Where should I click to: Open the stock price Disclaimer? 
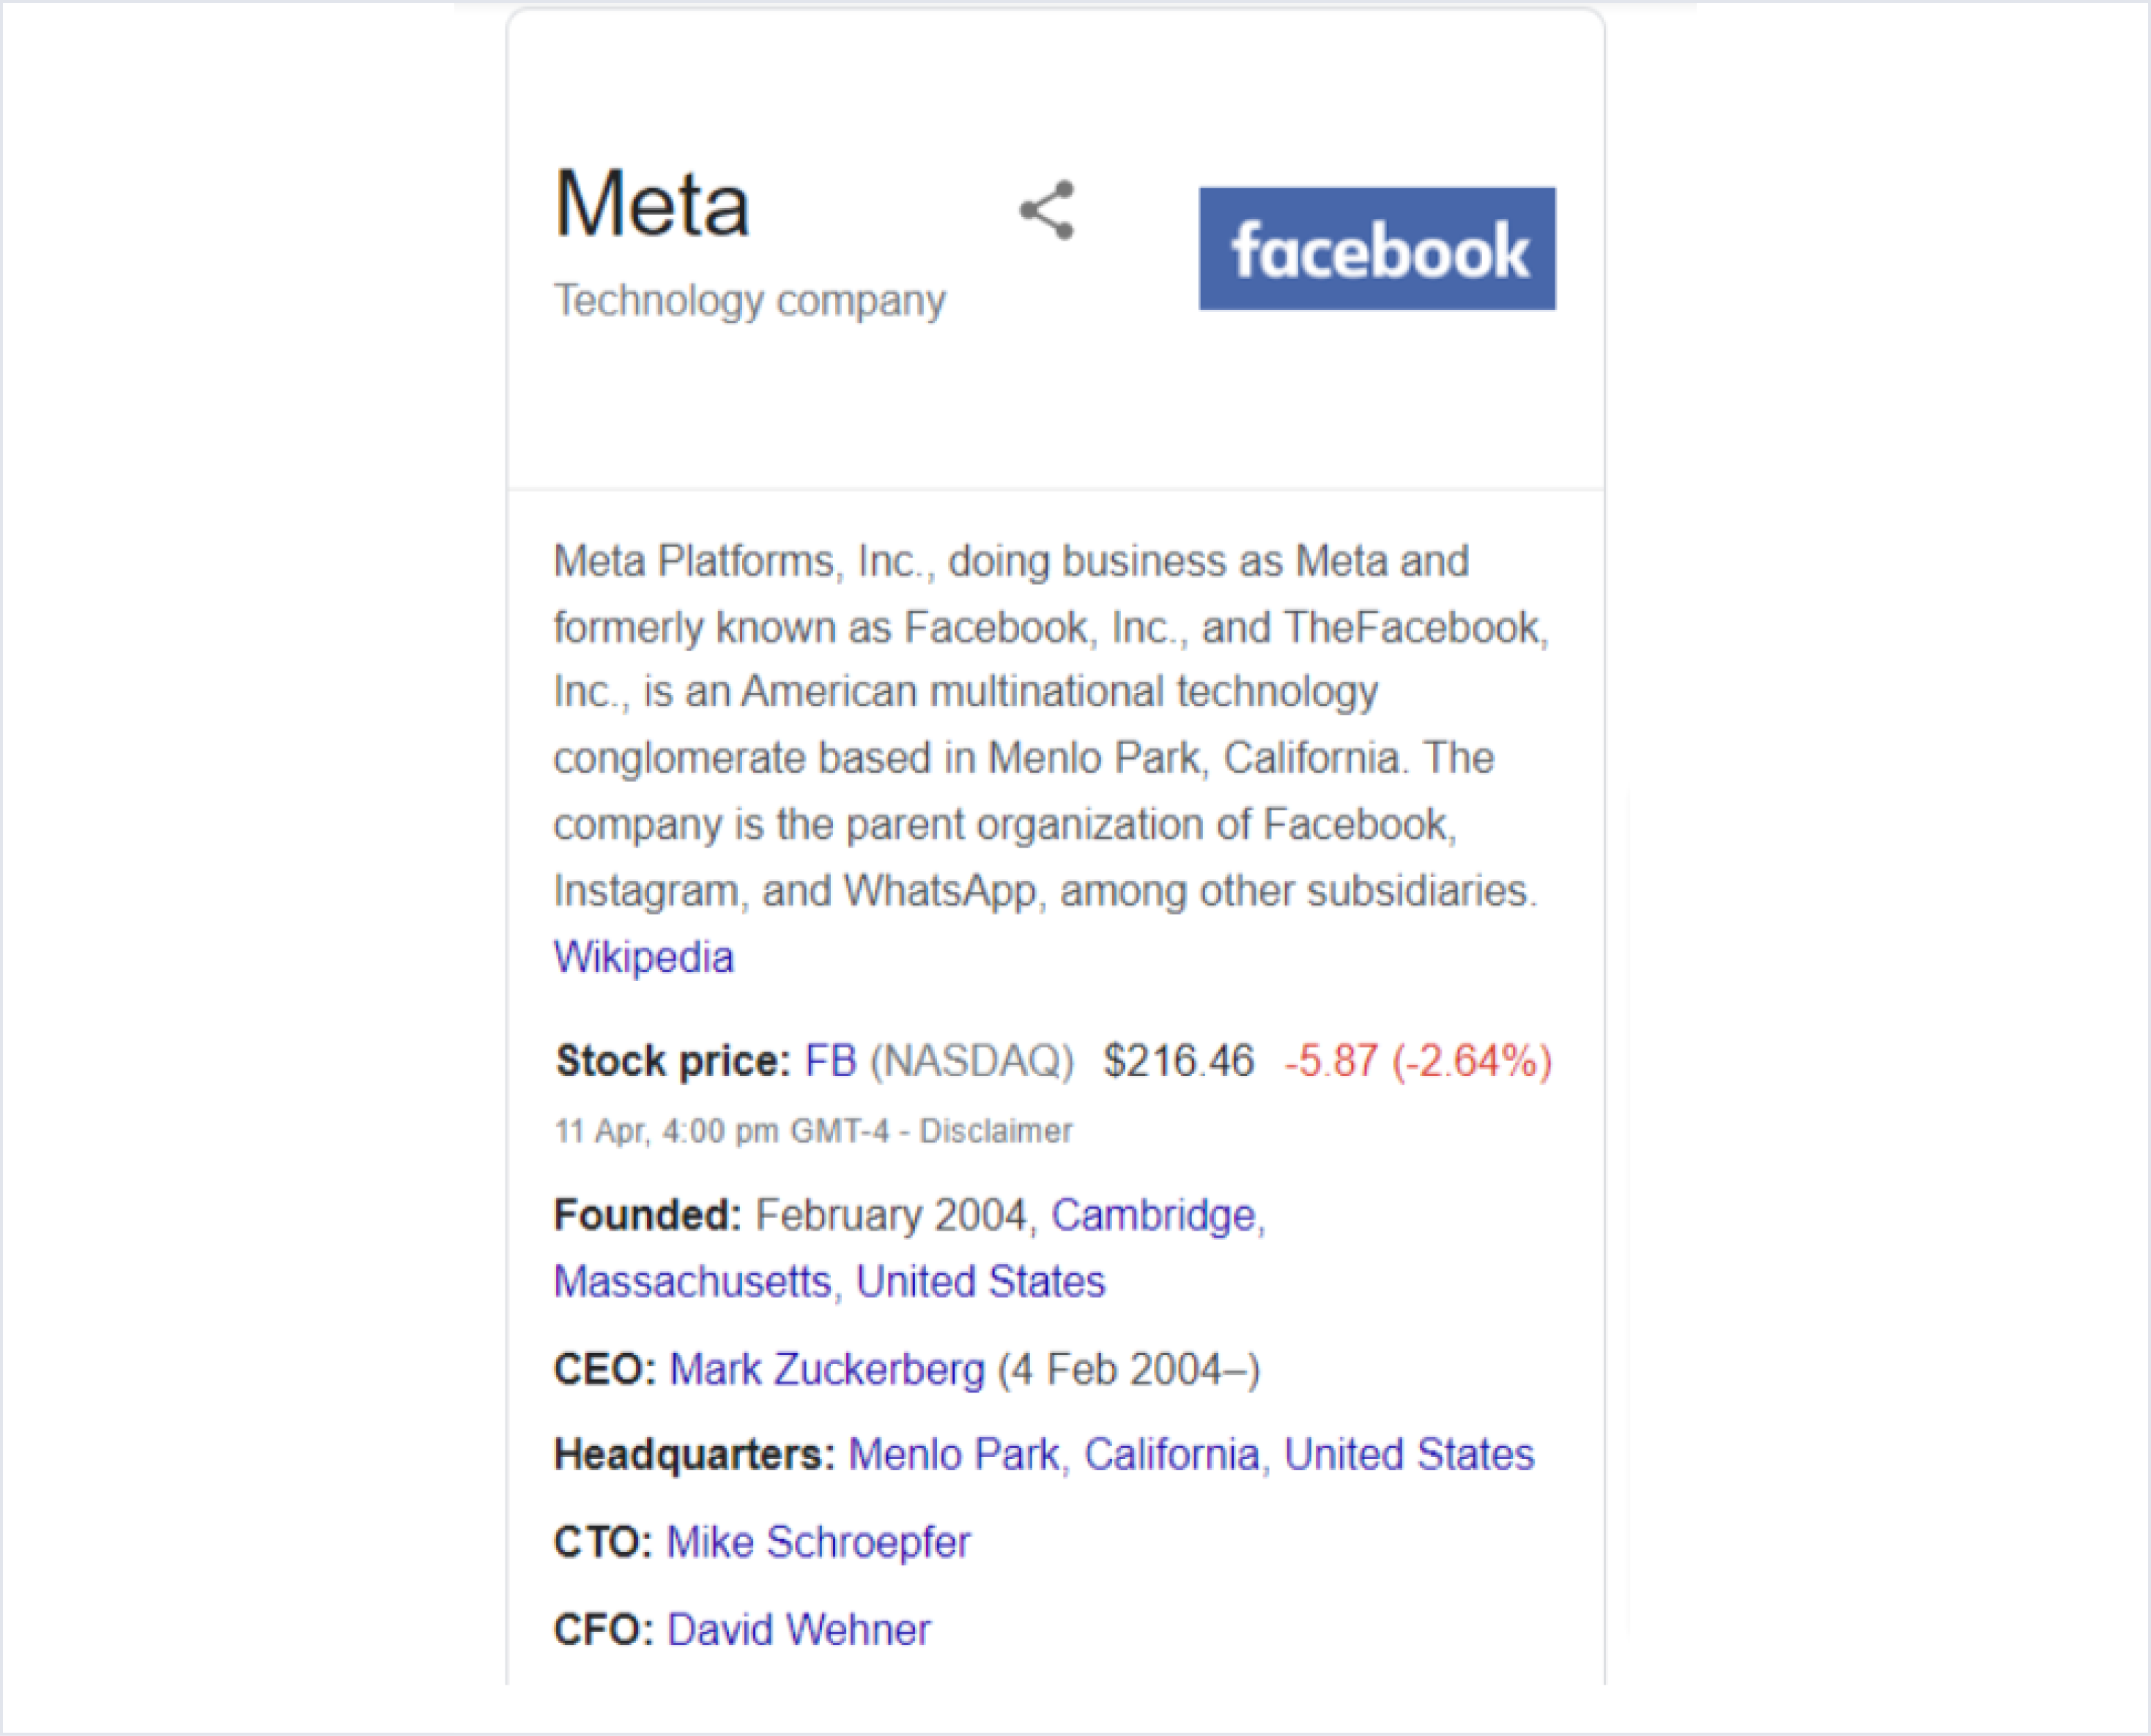pyautogui.click(x=995, y=1131)
